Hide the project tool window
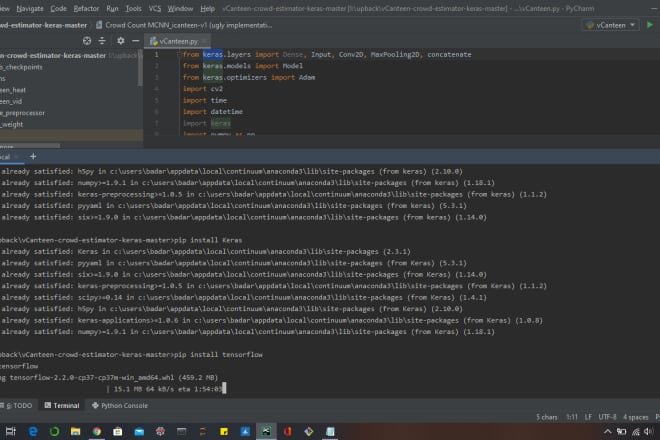The height and width of the screenshot is (440, 660). click(136, 41)
